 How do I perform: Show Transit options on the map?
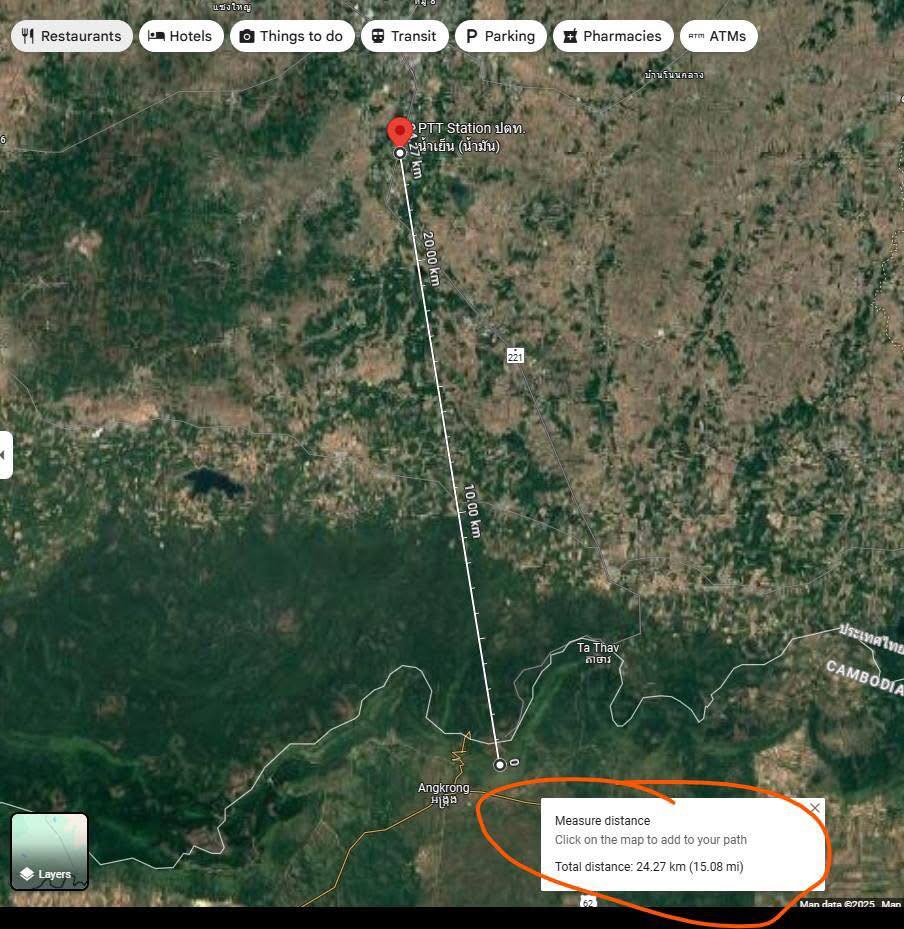tap(404, 36)
